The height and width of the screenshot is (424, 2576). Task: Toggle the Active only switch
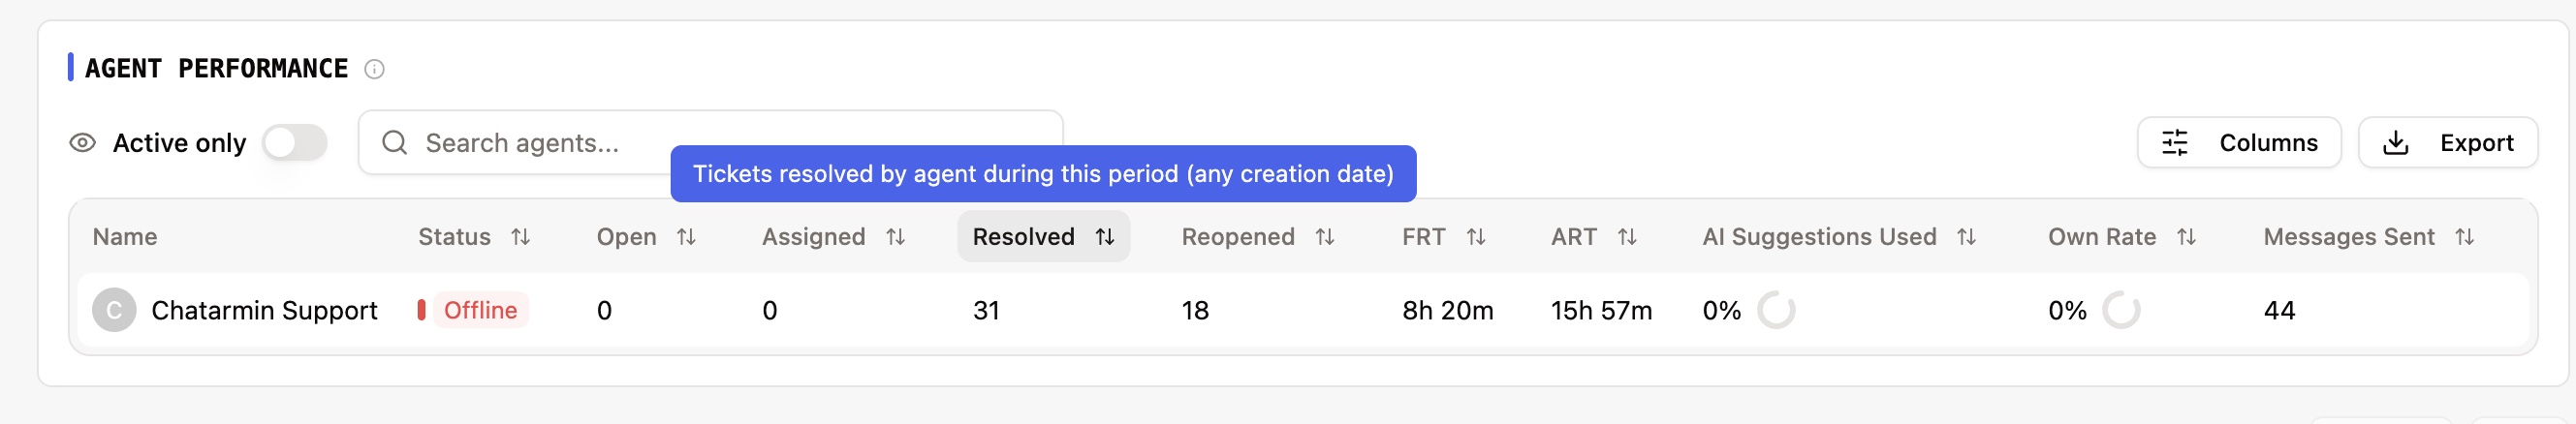click(x=295, y=143)
